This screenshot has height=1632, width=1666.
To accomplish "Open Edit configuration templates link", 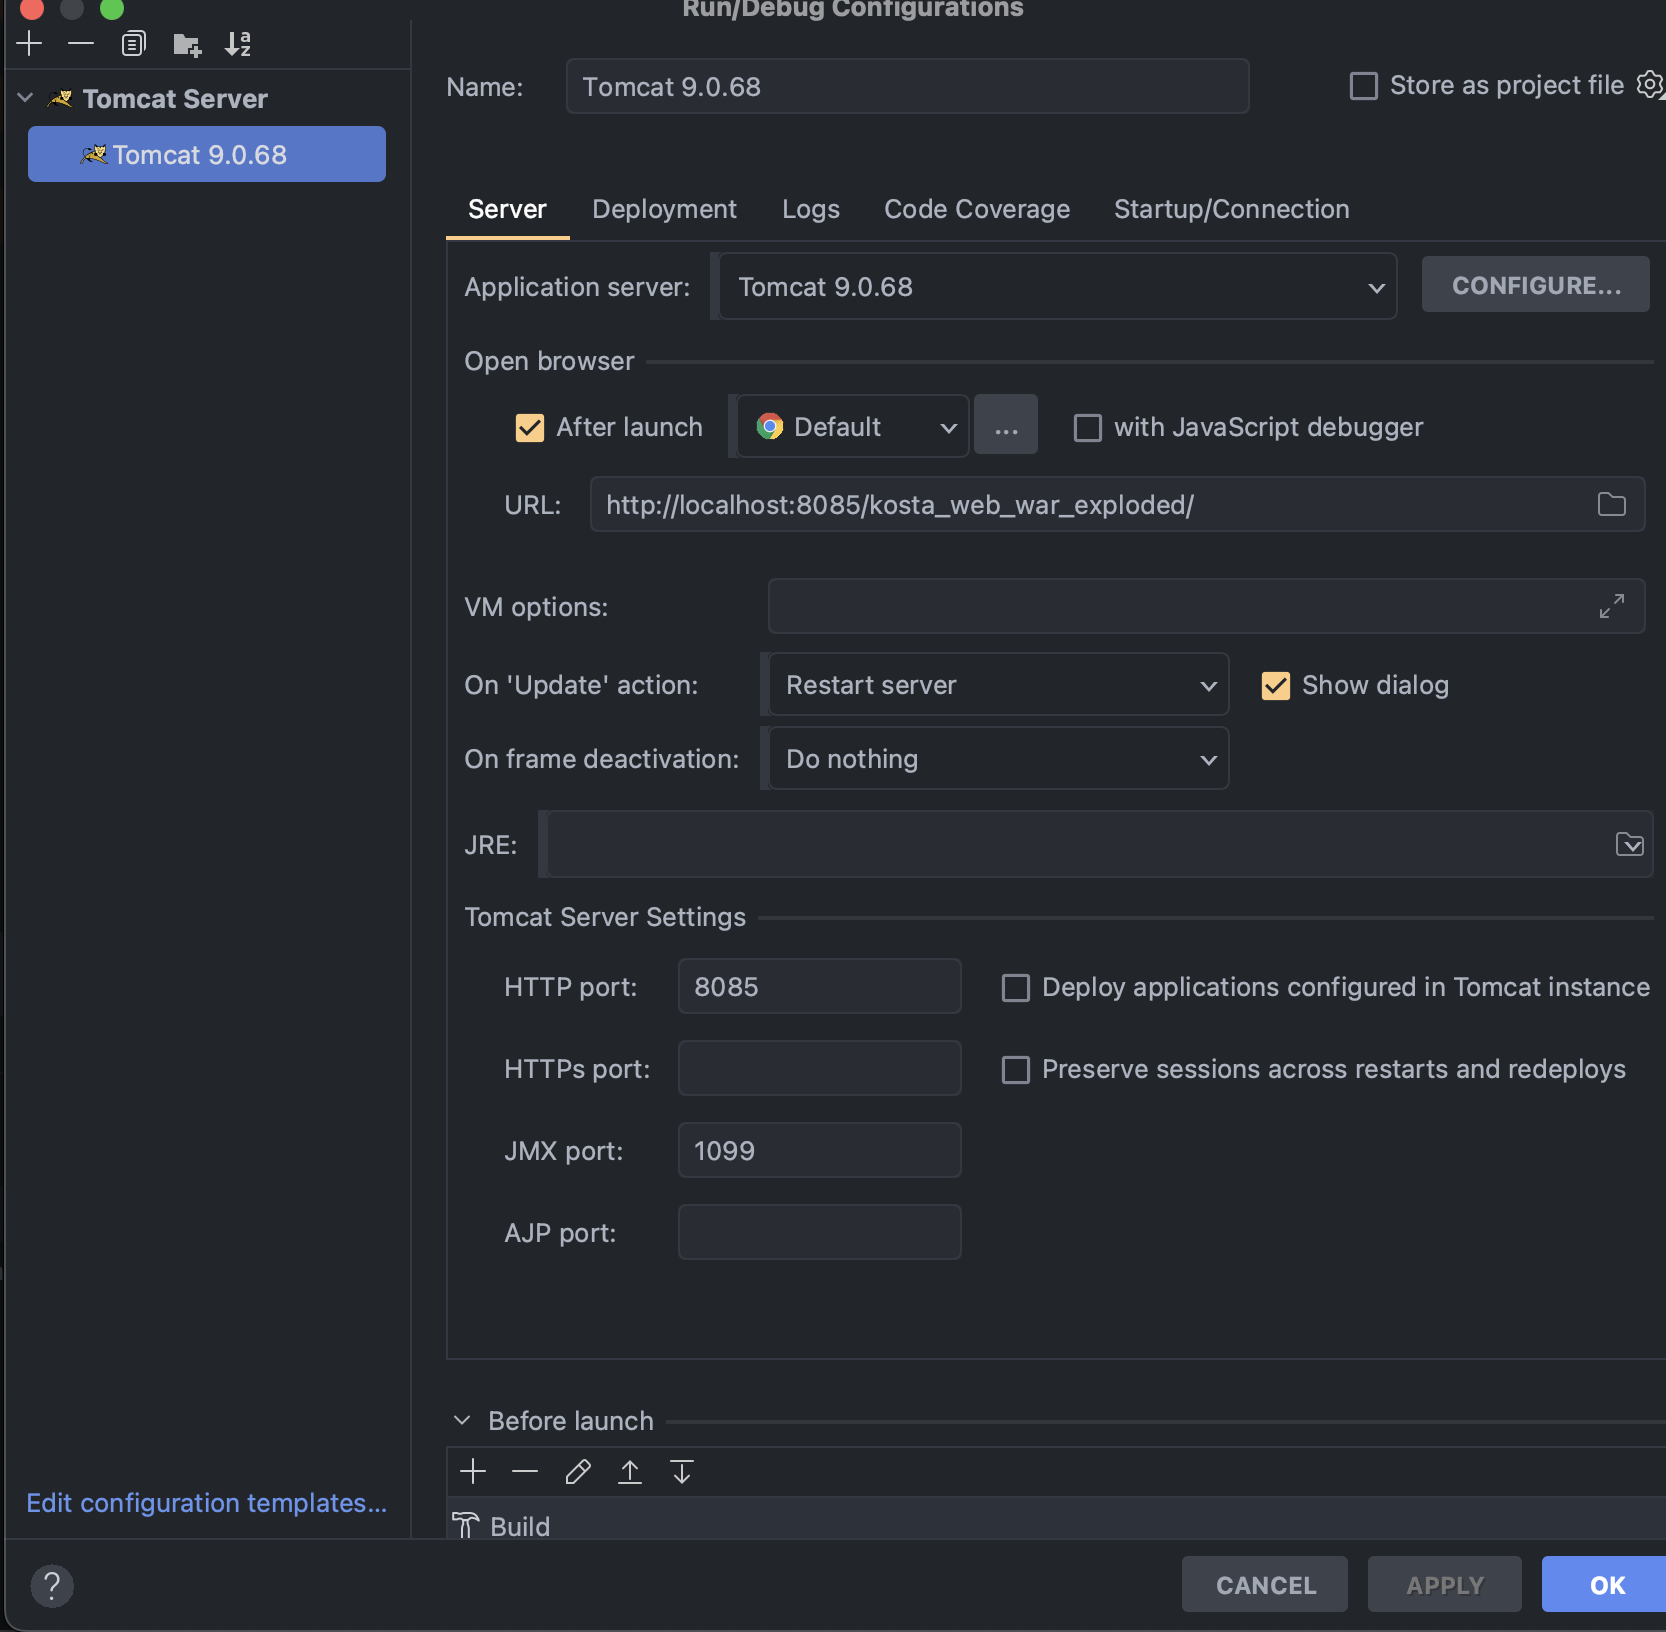I will tap(207, 1503).
